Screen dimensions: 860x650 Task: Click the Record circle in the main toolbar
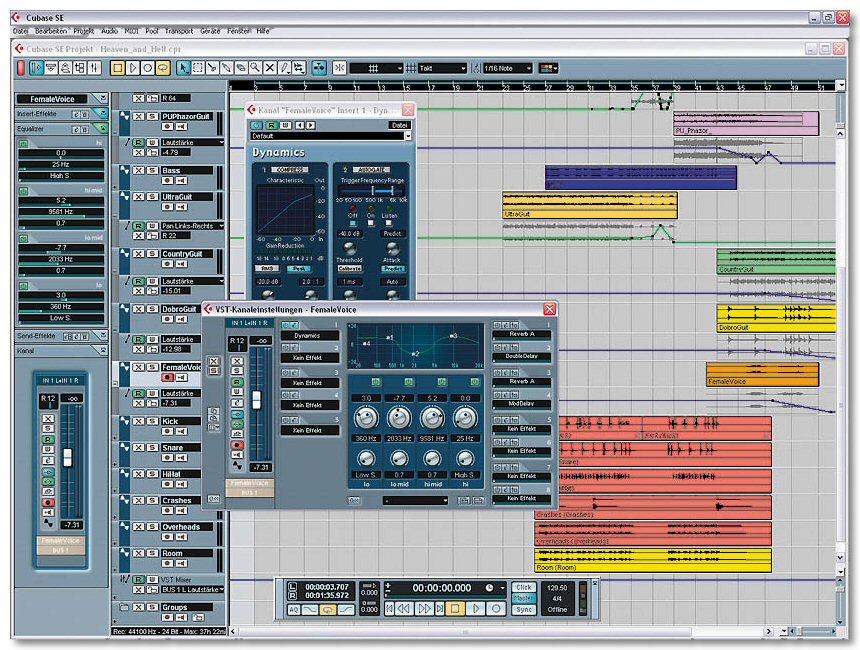pos(147,68)
